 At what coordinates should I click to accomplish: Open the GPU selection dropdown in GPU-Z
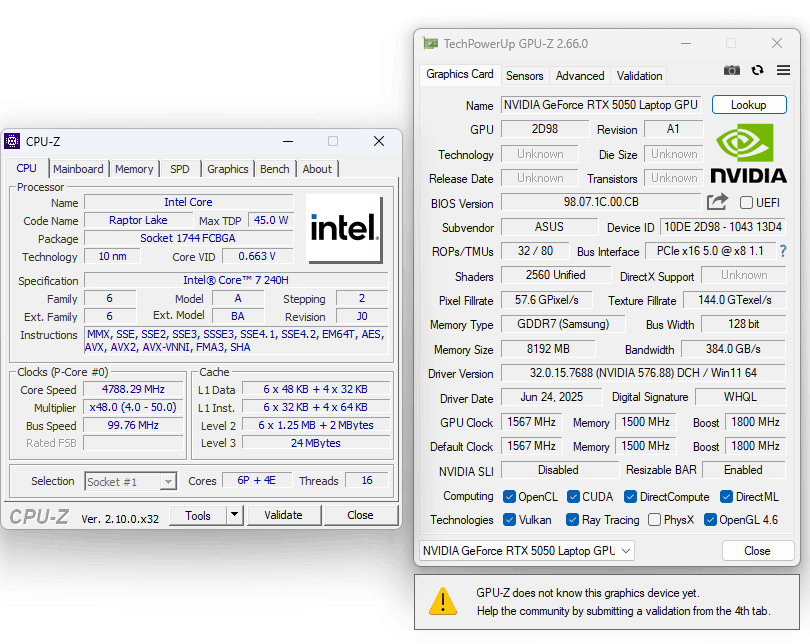(526, 551)
